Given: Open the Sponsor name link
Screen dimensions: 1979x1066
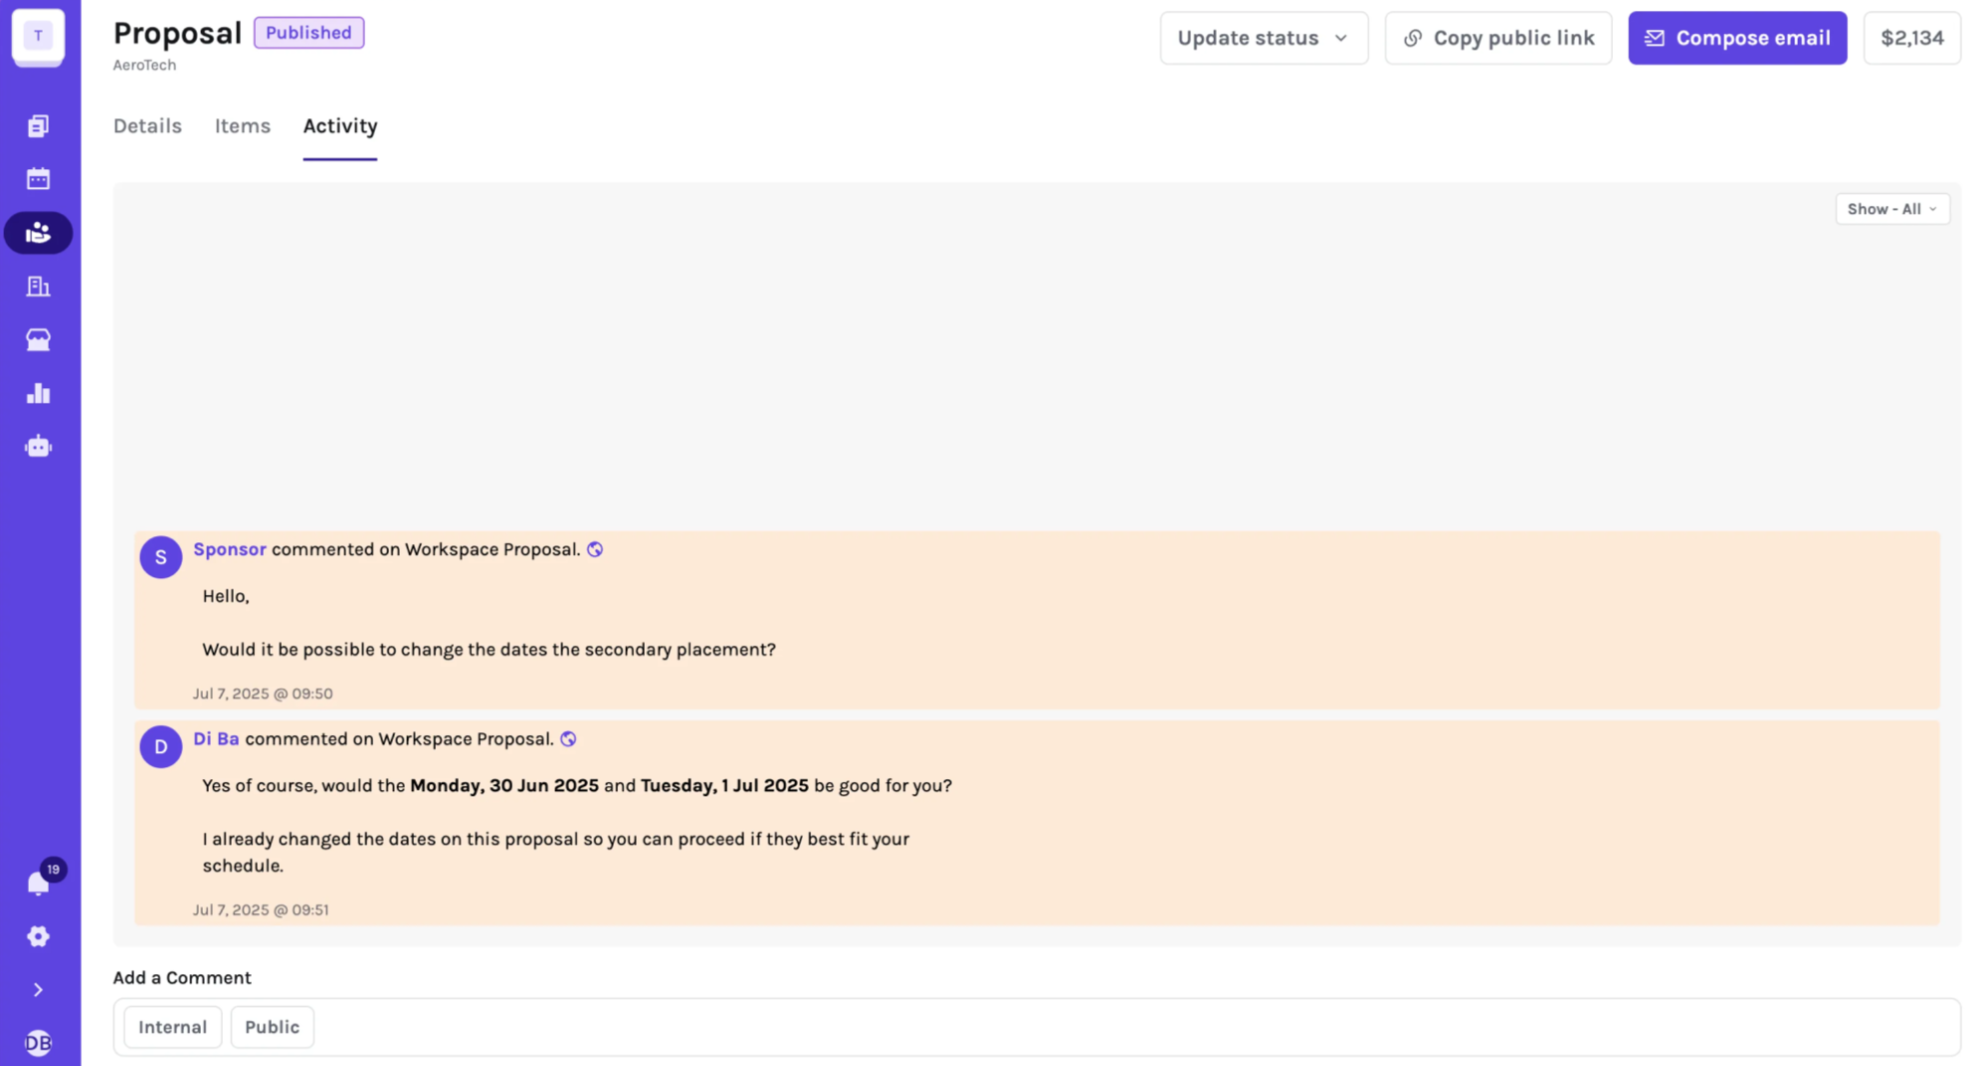Looking at the screenshot, I should (x=229, y=549).
